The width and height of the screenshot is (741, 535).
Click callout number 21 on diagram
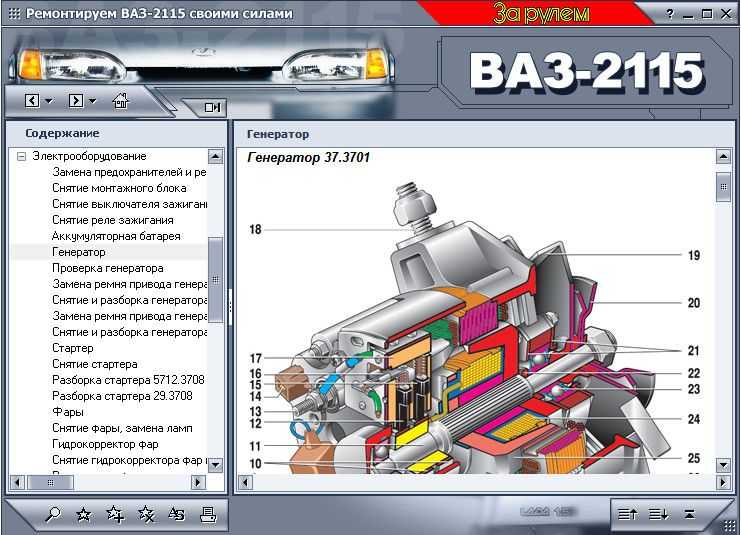(693, 351)
